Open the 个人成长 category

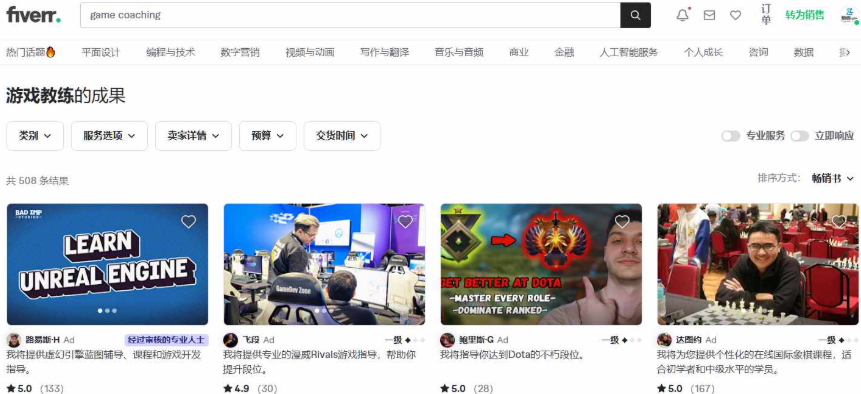(703, 52)
